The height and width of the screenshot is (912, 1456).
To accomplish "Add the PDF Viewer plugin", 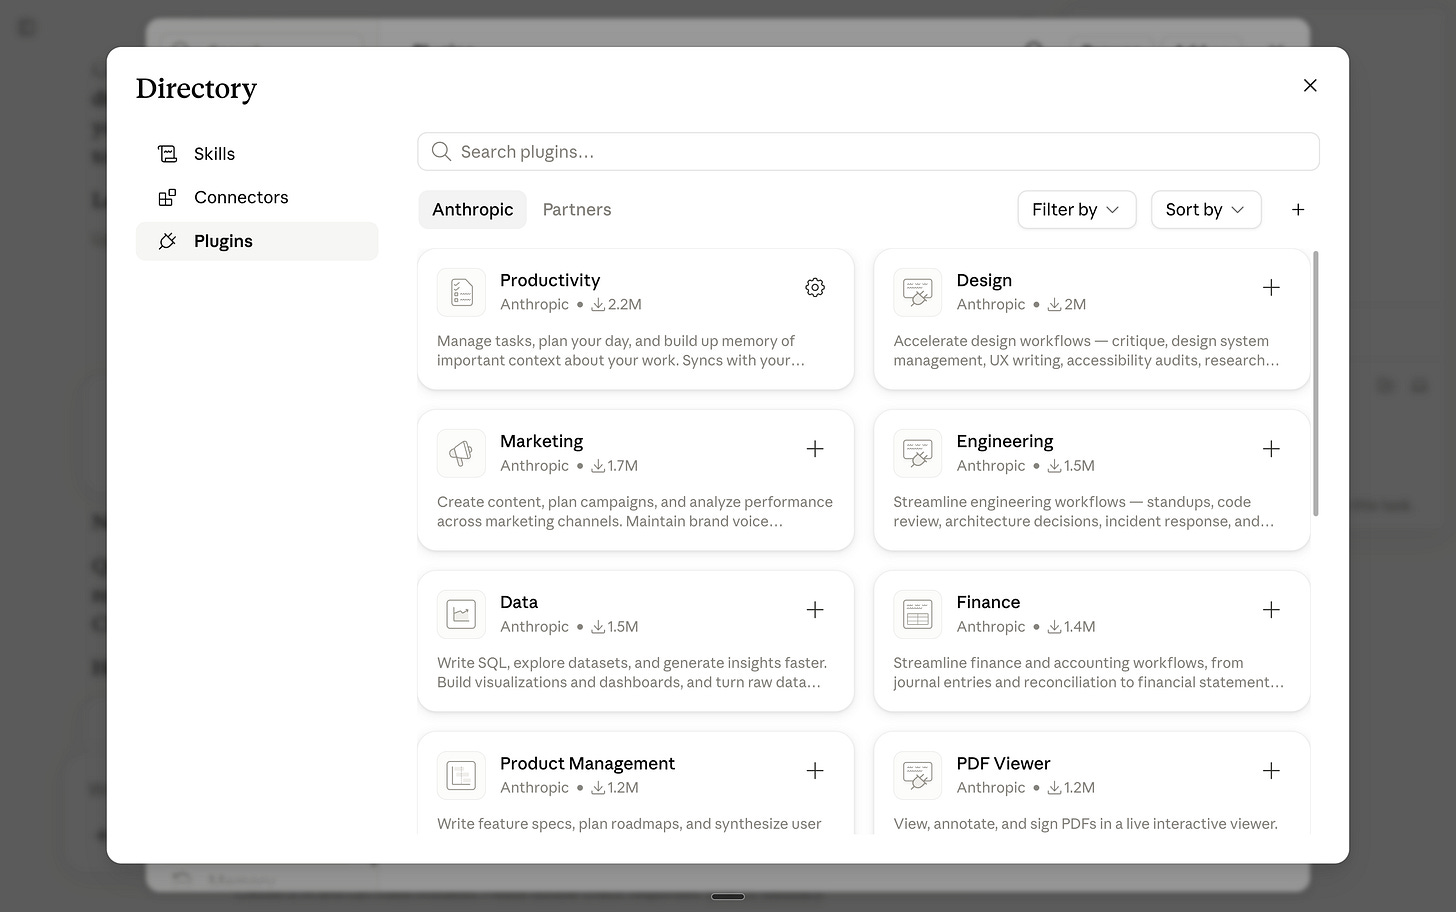I will point(1271,771).
